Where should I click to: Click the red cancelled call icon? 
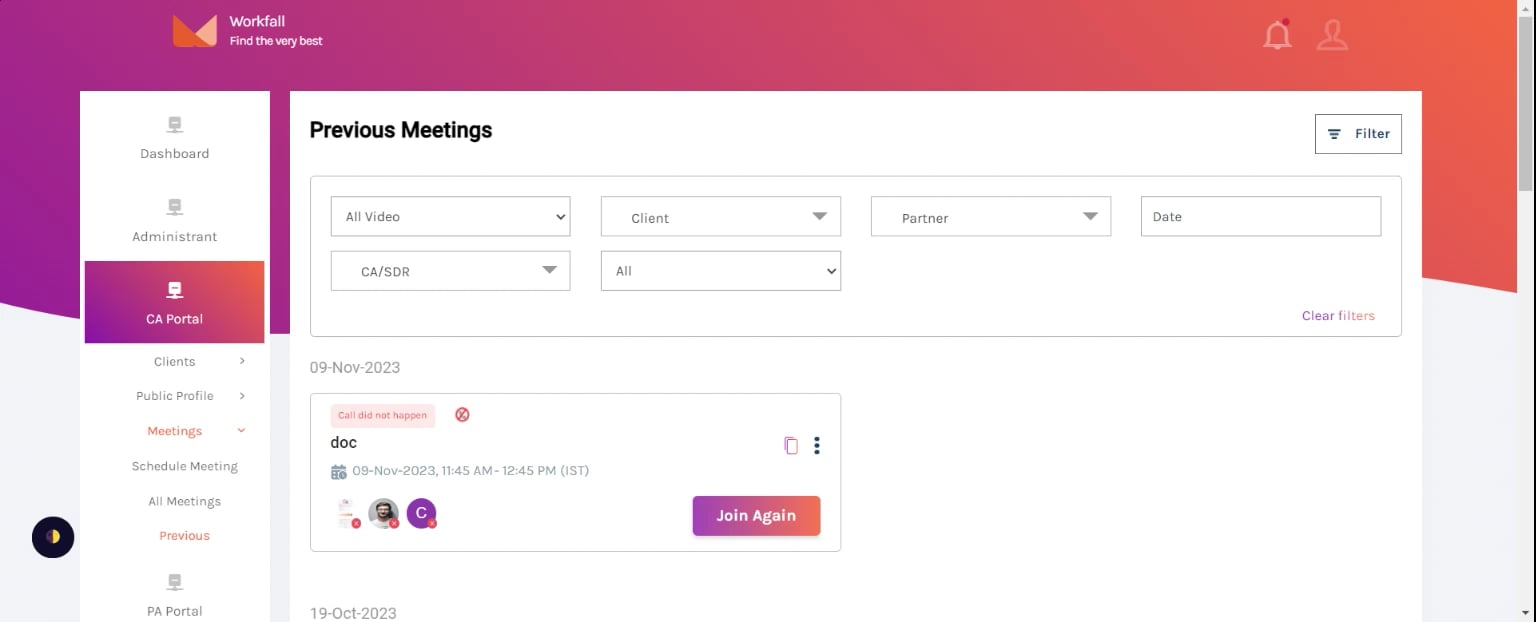(462, 414)
